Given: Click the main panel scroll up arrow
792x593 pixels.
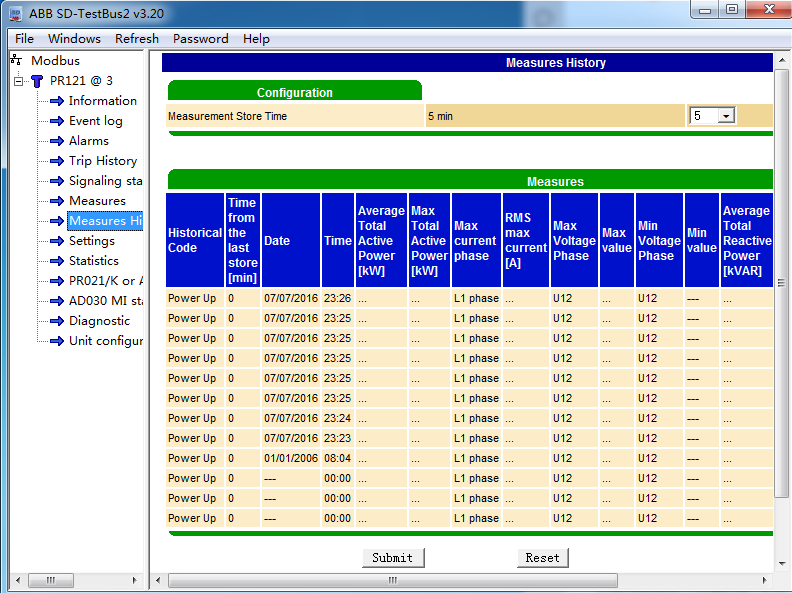Looking at the screenshot, I should [781, 60].
